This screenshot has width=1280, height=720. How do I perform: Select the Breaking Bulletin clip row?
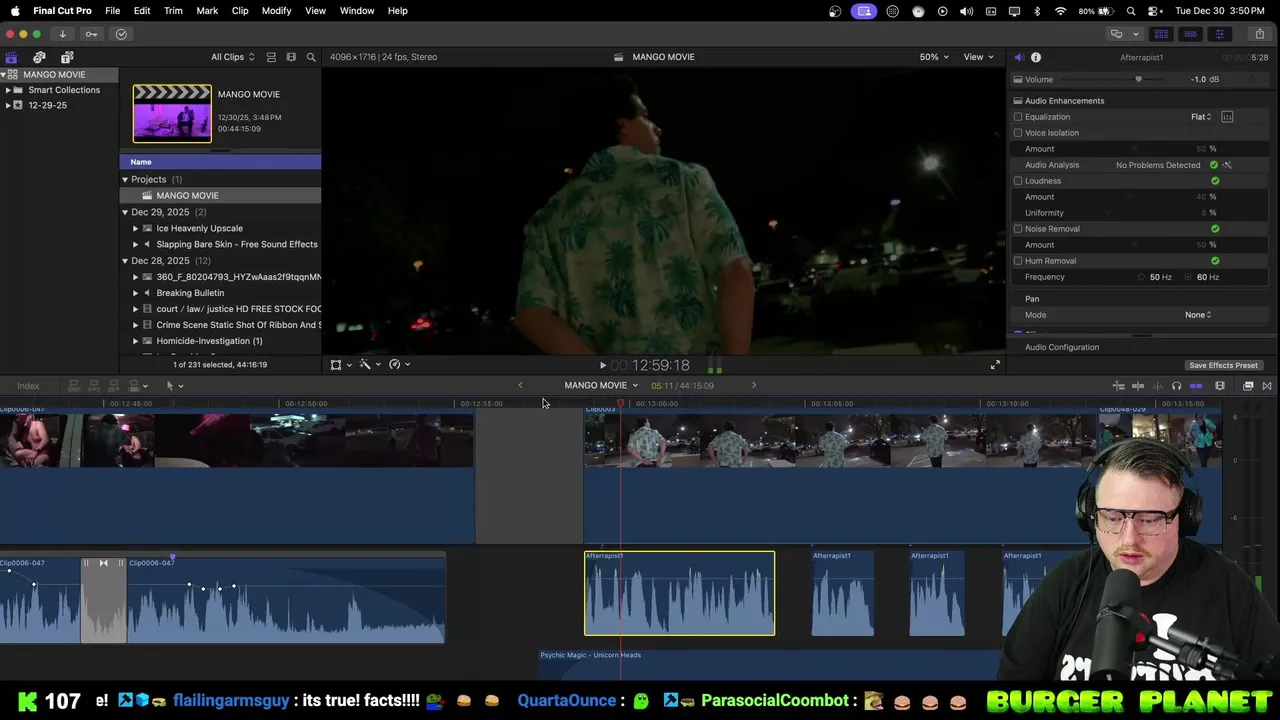click(221, 293)
